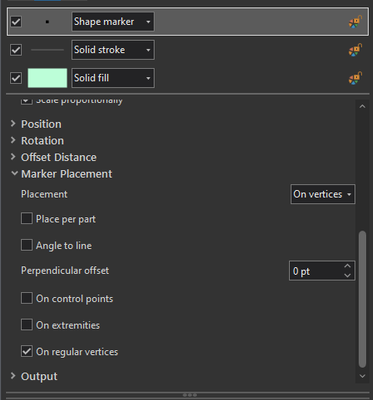Open the Placement On vertices dropdown
The image size is (373, 400).
click(x=323, y=194)
